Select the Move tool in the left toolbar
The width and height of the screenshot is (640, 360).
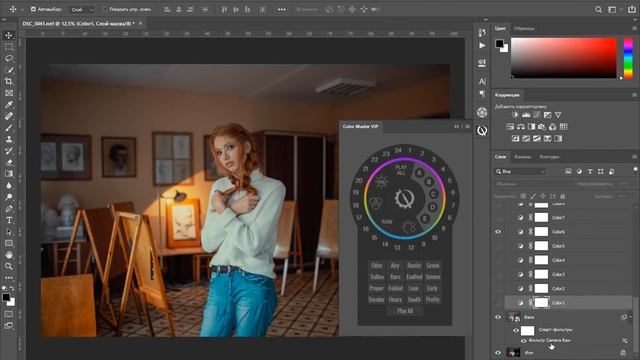coord(9,36)
